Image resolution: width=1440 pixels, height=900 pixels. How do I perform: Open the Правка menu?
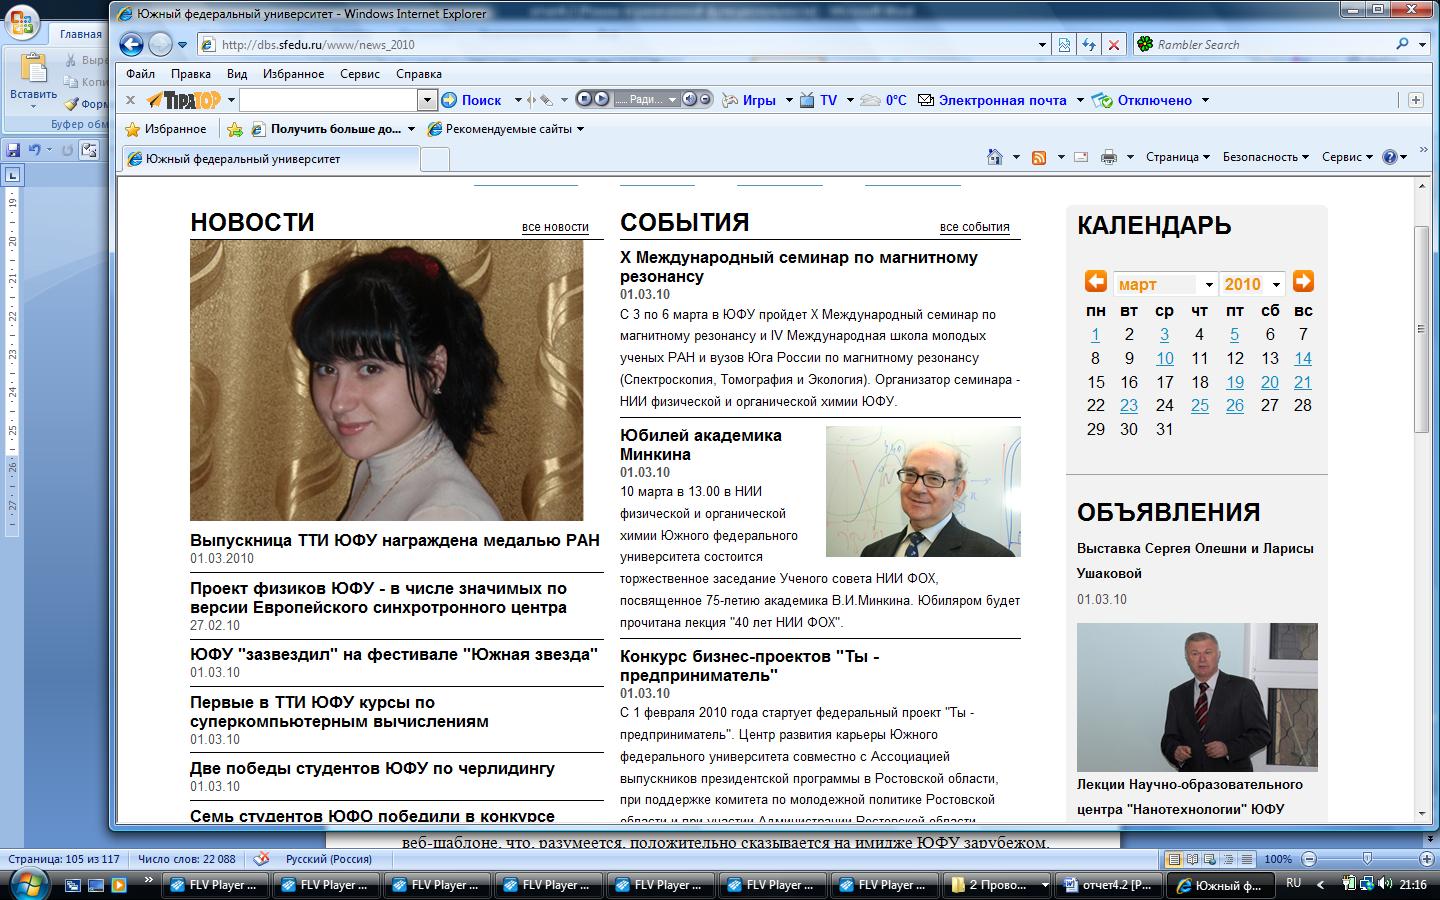(x=190, y=74)
